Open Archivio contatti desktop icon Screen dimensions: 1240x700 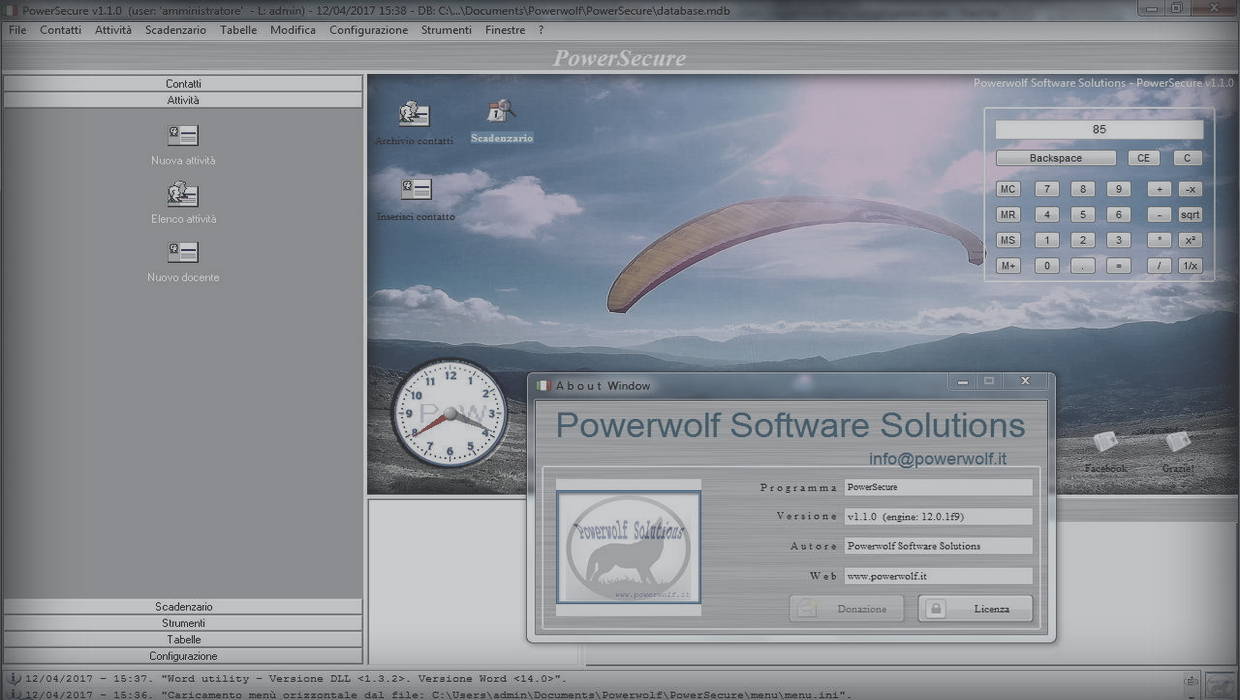tap(414, 114)
